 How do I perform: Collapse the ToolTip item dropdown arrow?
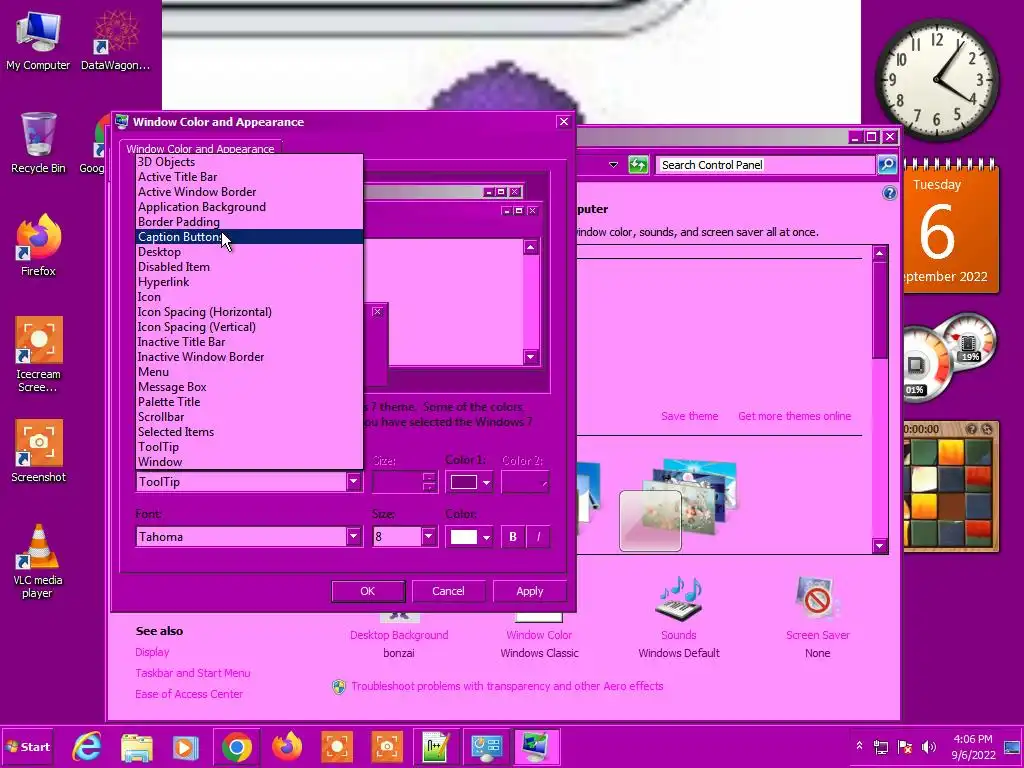click(353, 482)
